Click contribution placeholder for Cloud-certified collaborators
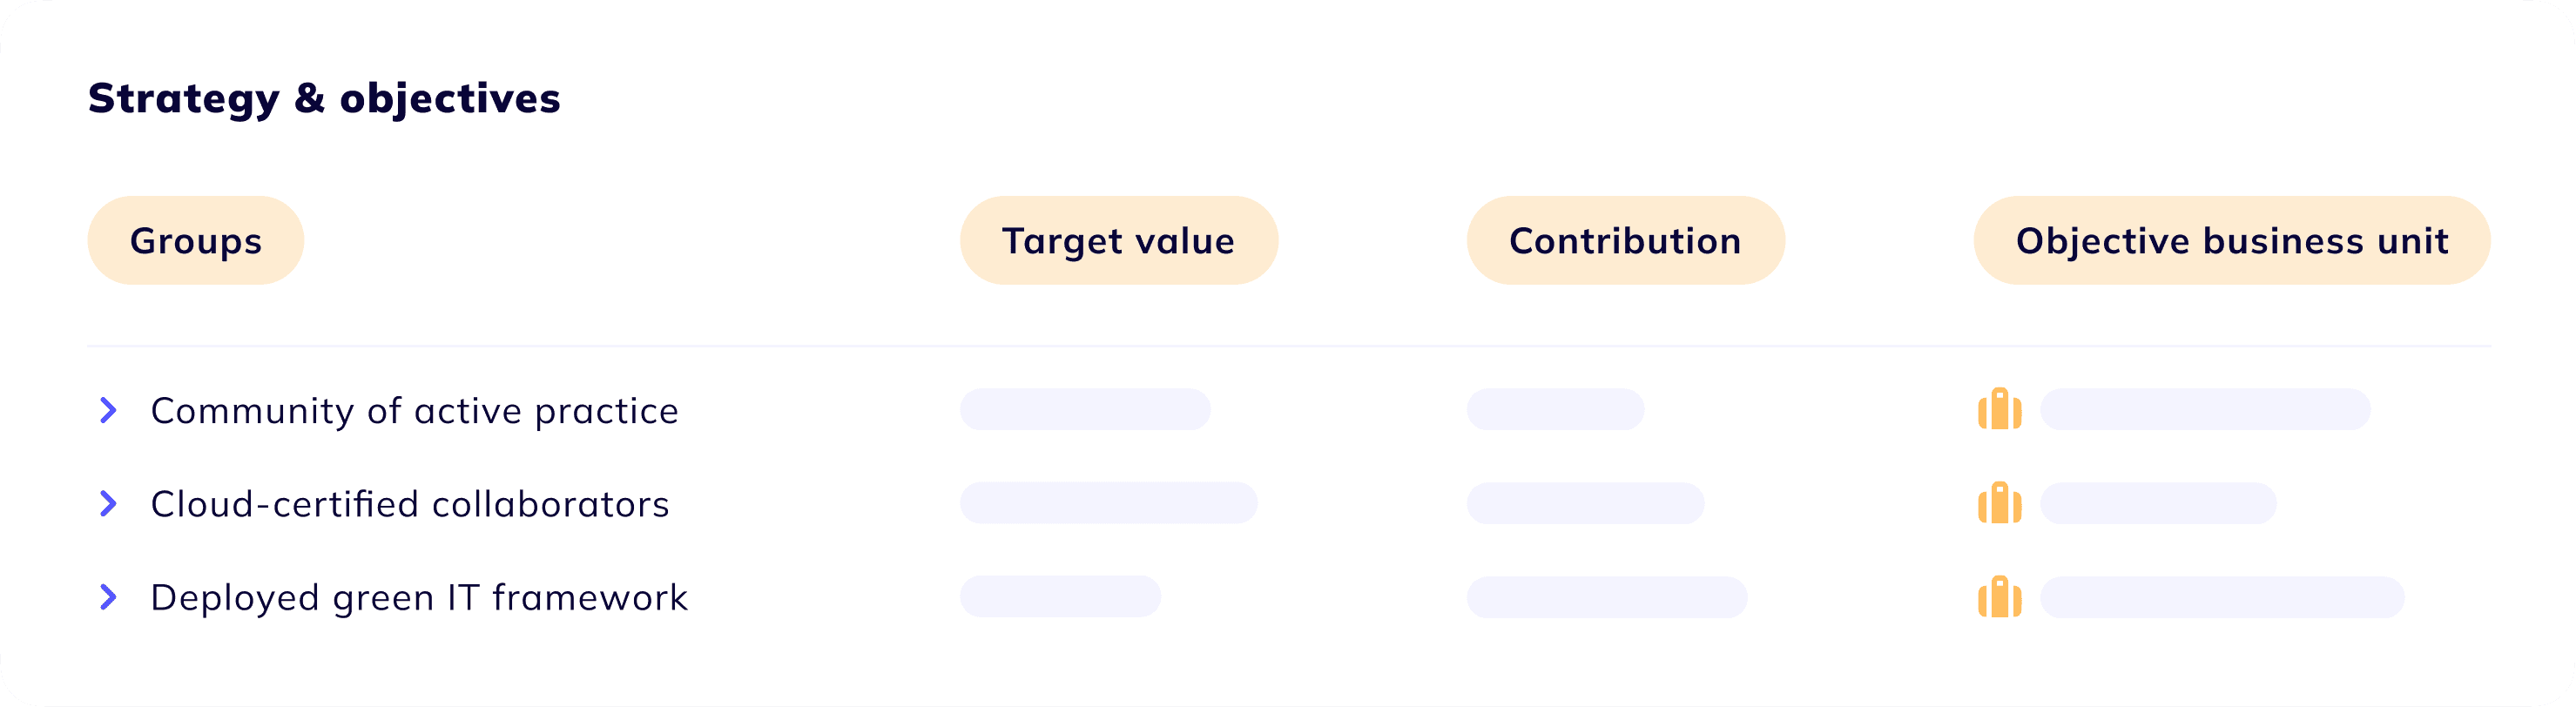Viewport: 2576px width, 707px height. click(1585, 503)
